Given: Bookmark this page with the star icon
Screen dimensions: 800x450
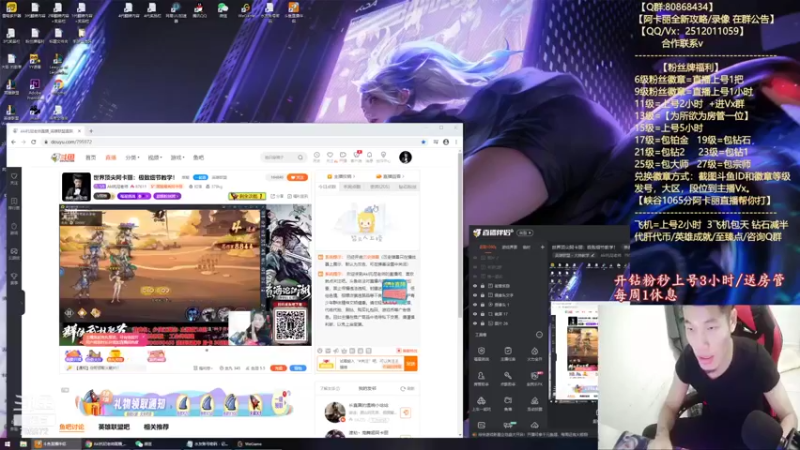Looking at the screenshot, I should tap(423, 142).
